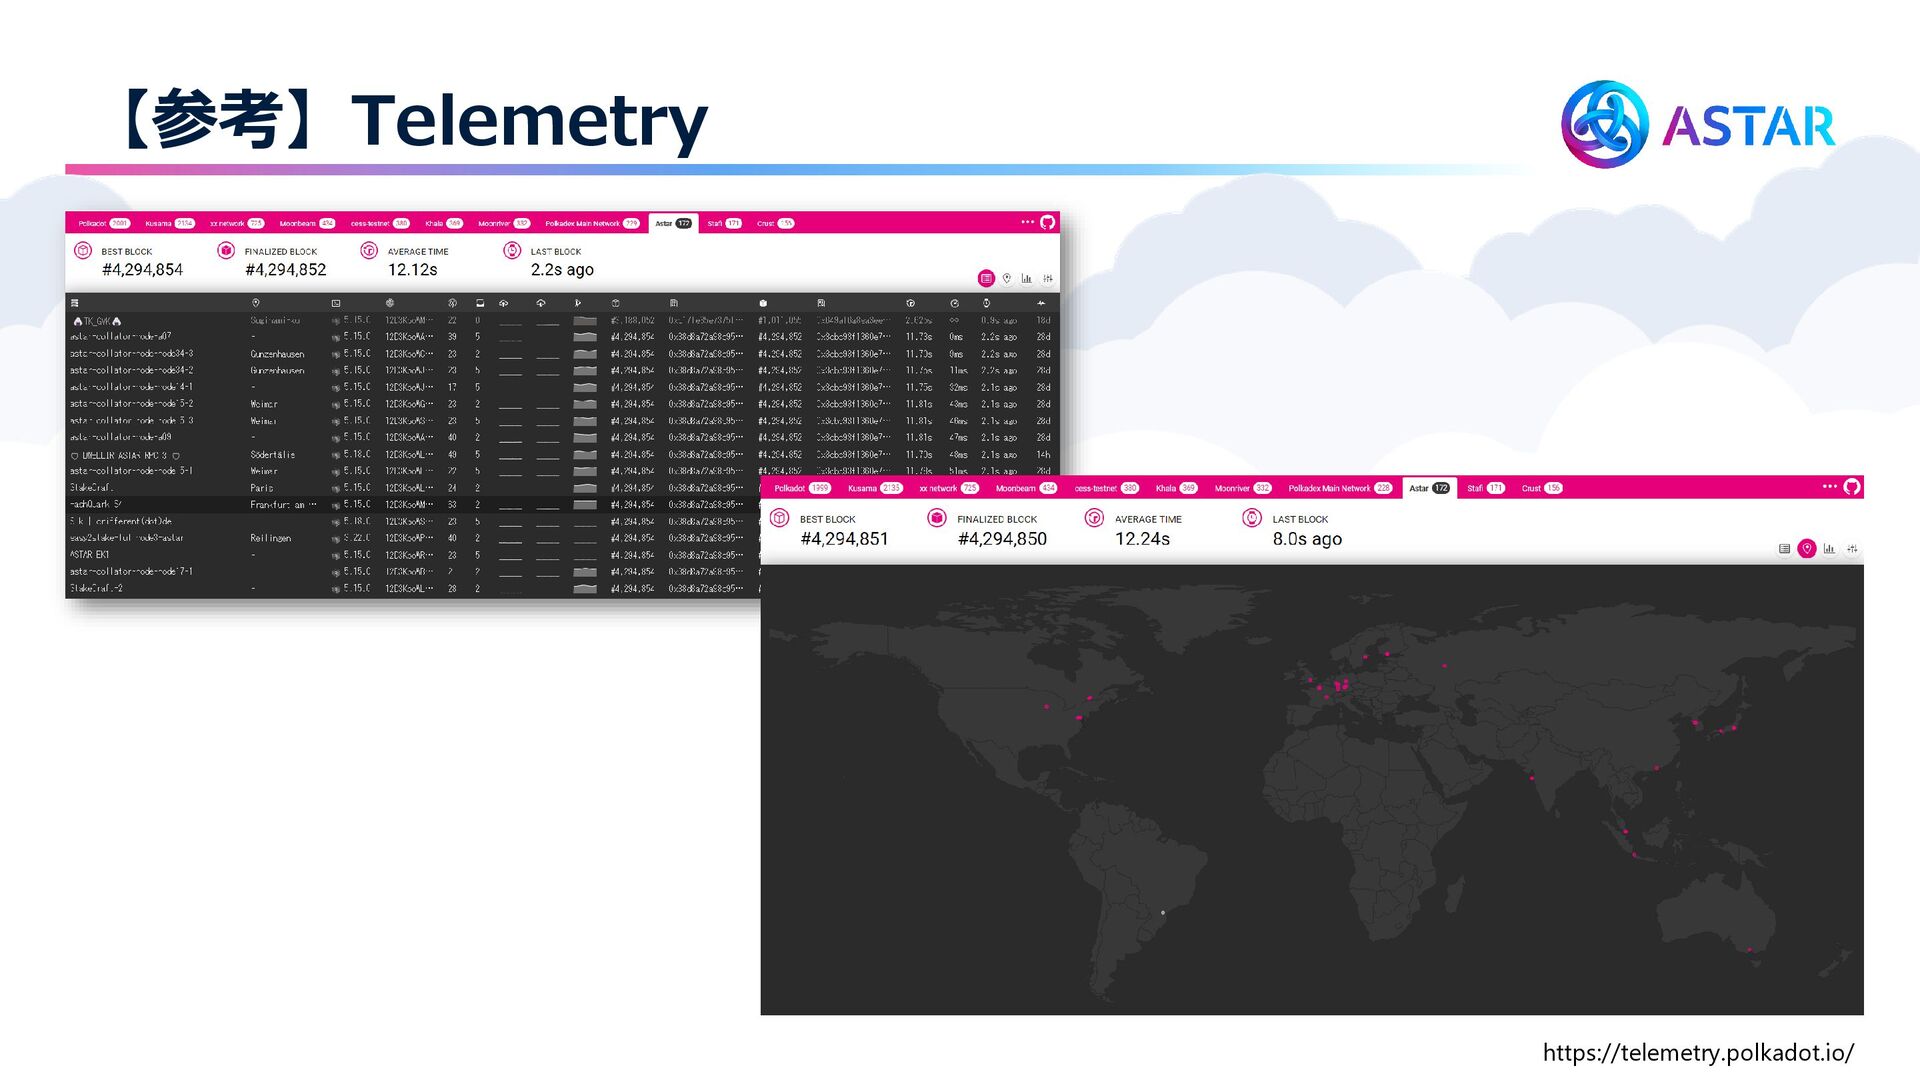The image size is (1920, 1080).
Task: Click the node marker in Australia on map
Action: pyautogui.click(x=1749, y=950)
